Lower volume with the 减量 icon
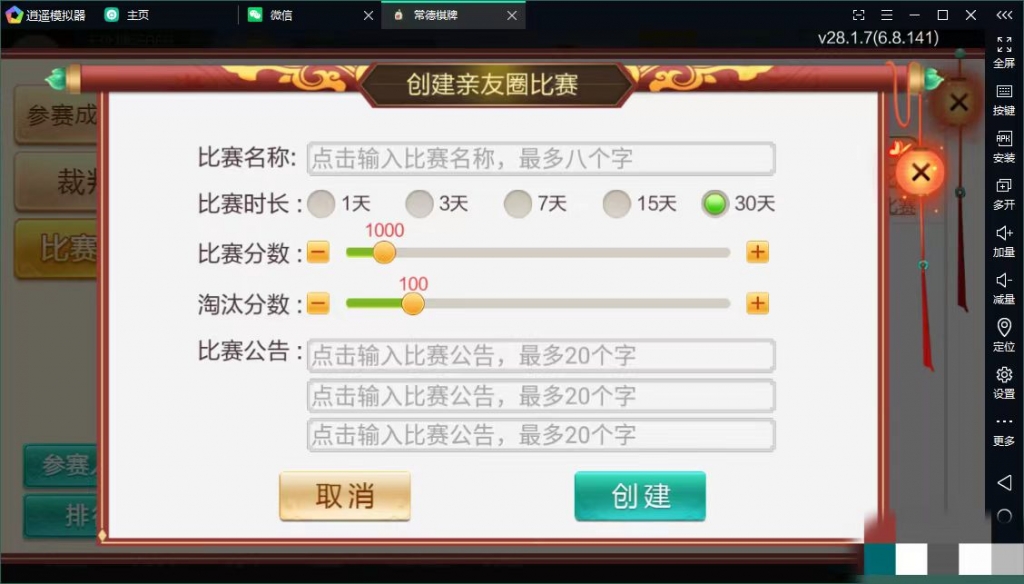This screenshot has width=1024, height=584. point(1004,289)
